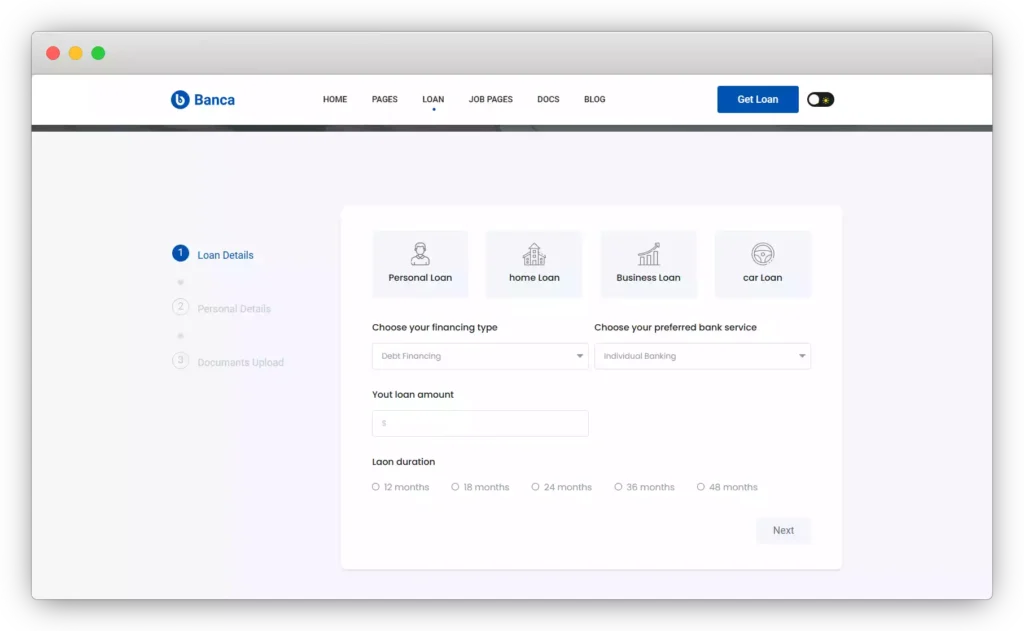Select the home Loan building icon
The image size is (1024, 631).
534,254
